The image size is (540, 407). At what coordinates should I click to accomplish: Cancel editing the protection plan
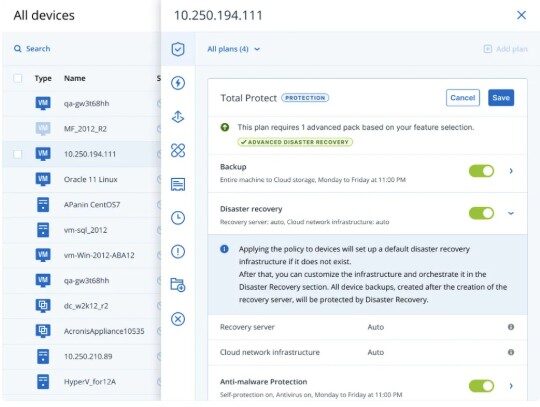click(x=463, y=98)
